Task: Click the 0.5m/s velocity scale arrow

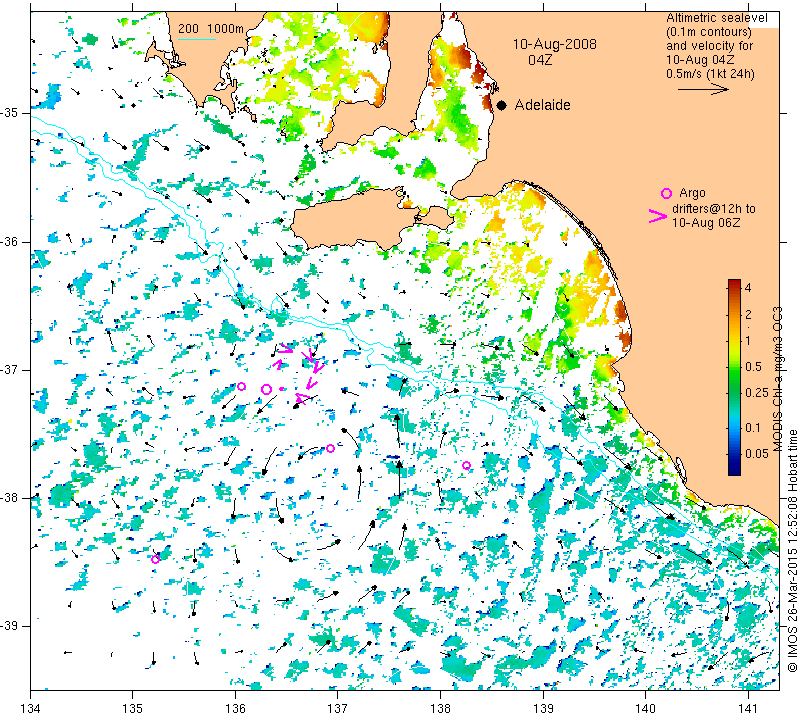Action: click(703, 89)
